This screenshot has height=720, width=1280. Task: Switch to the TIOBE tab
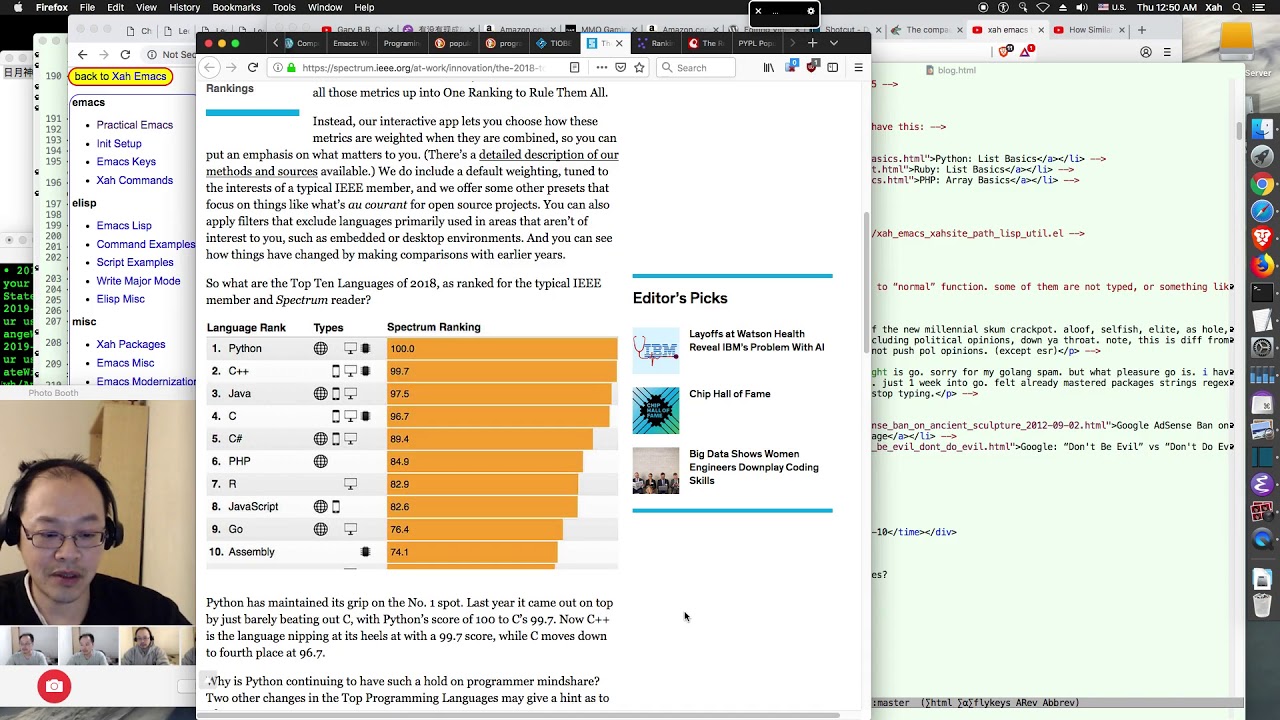(554, 43)
